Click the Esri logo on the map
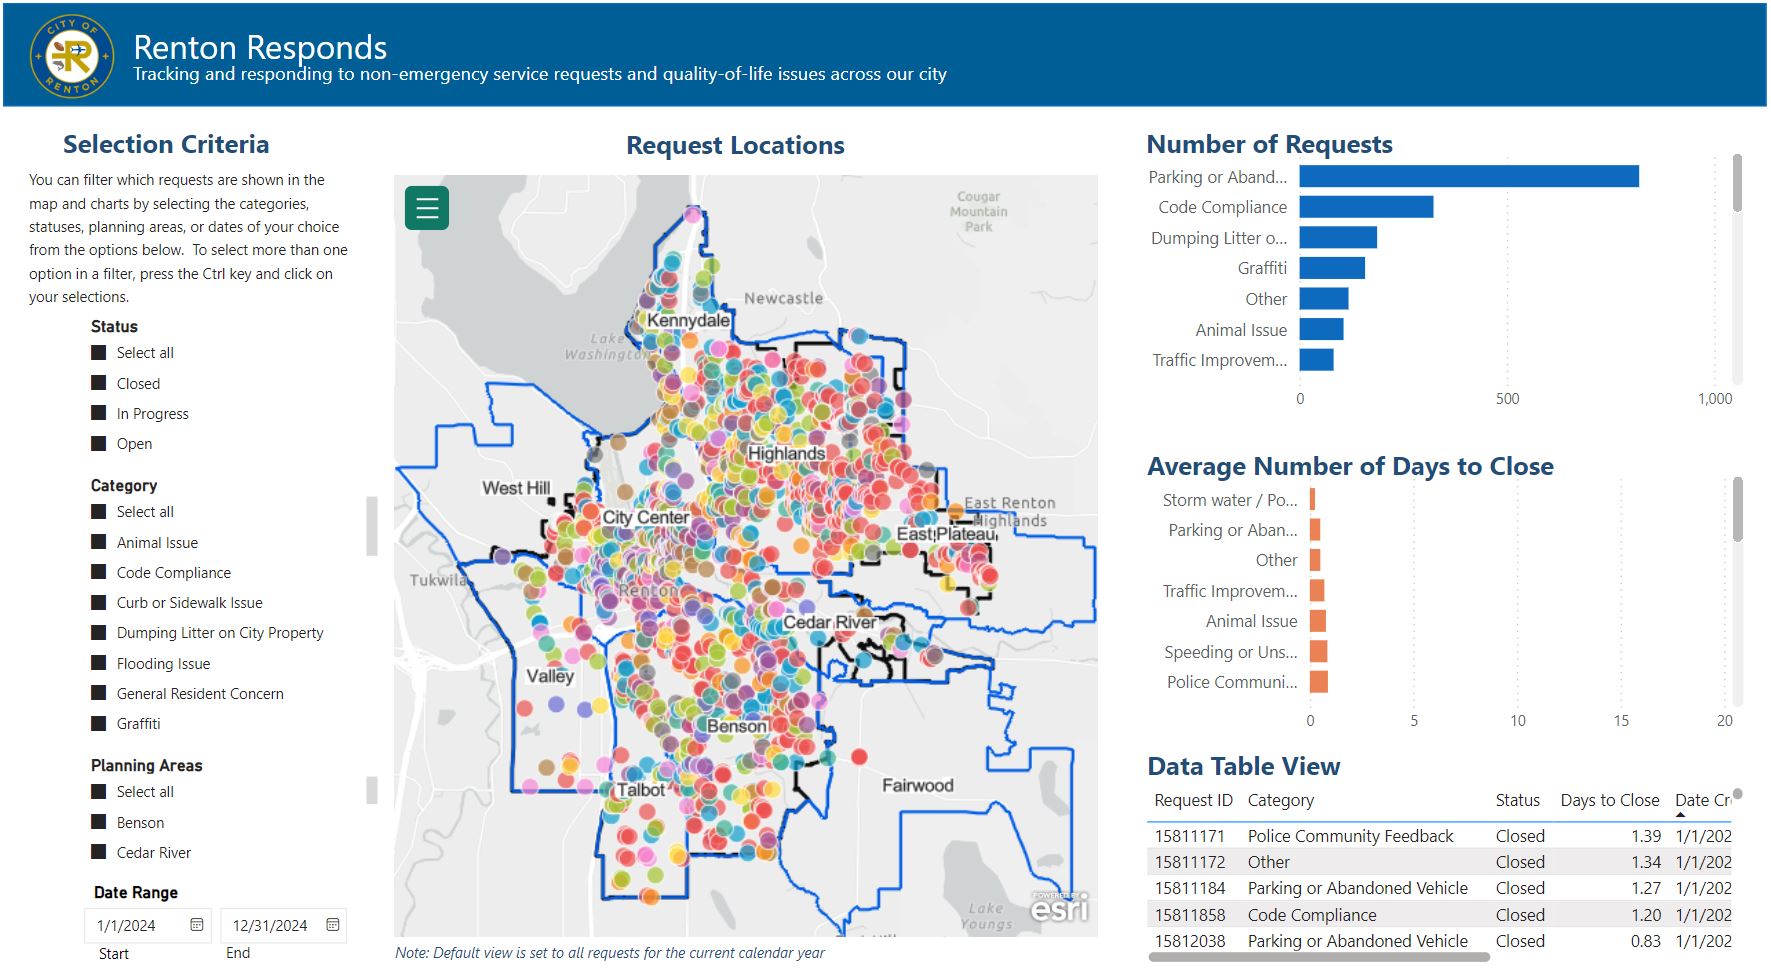The width and height of the screenshot is (1771, 977). (1059, 908)
